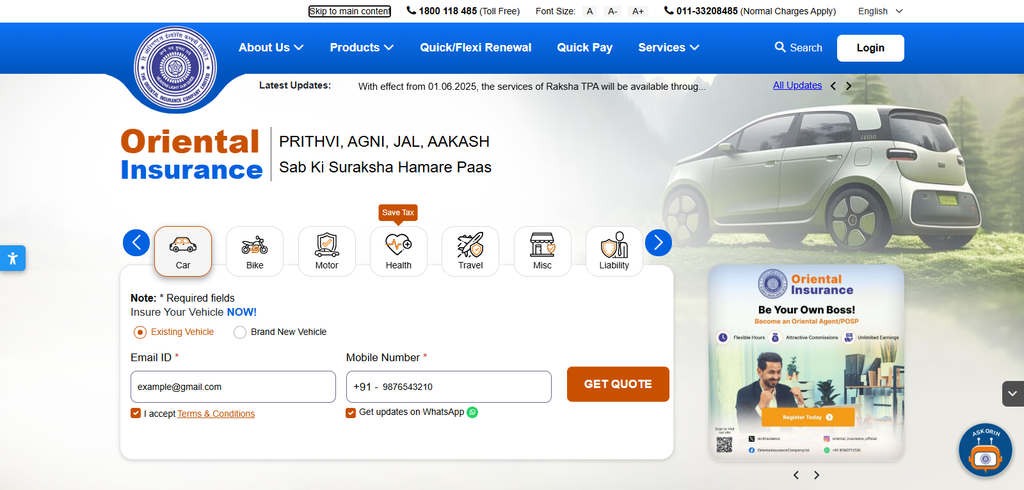Select Brand New Vehicle radio option

240,332
